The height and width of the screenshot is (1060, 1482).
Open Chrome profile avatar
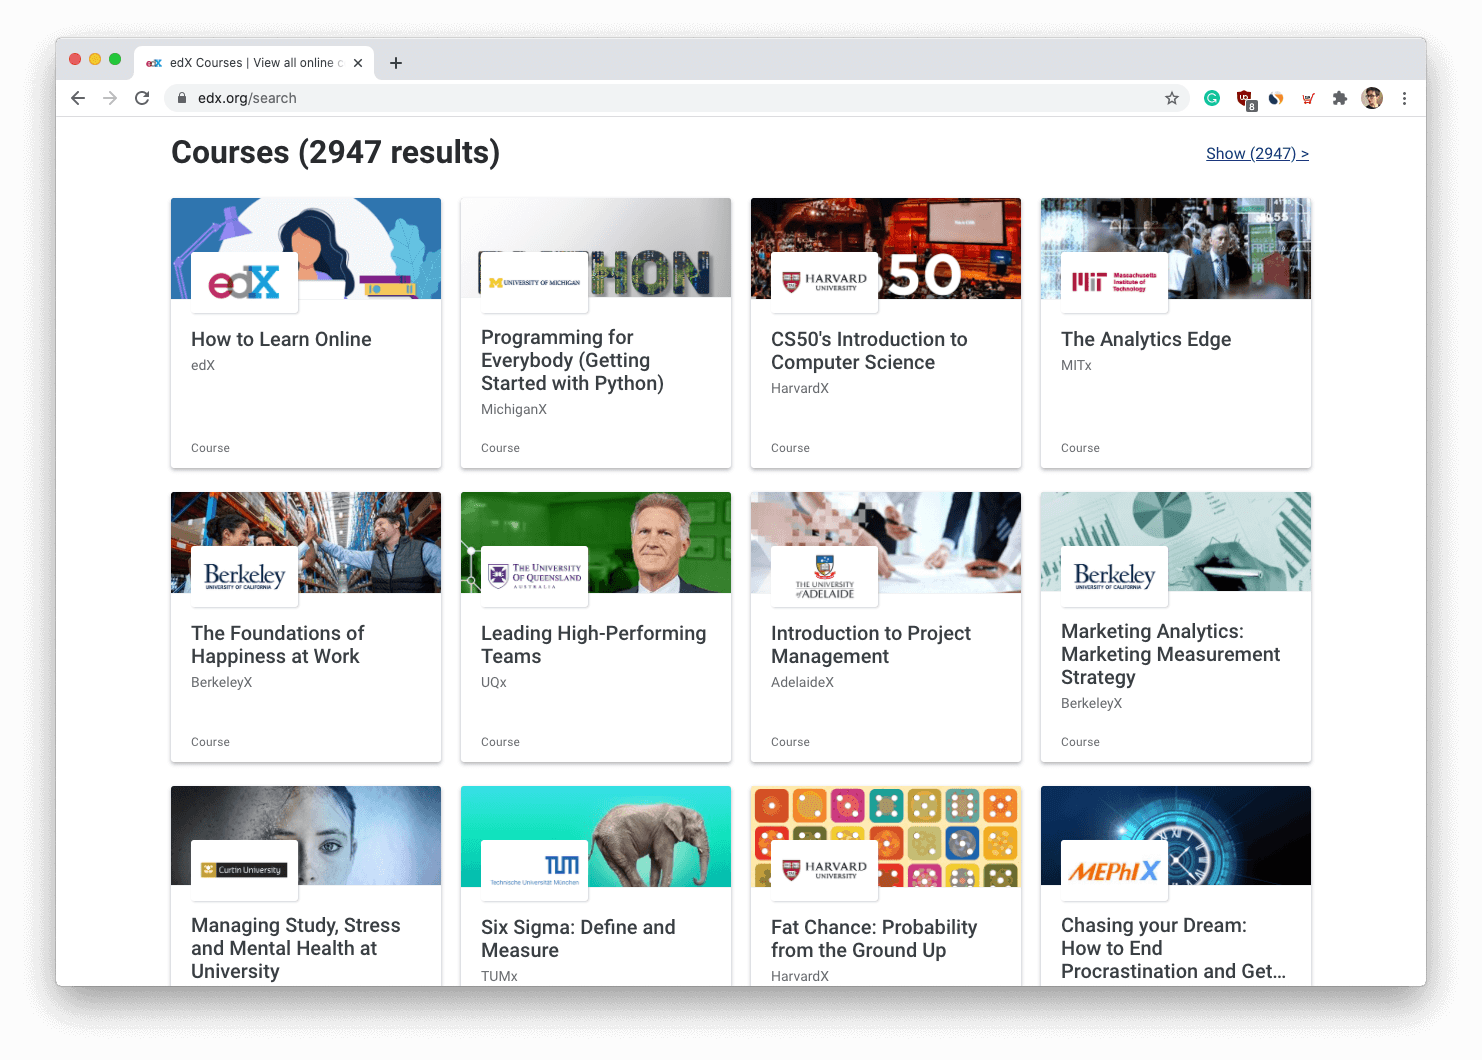(x=1372, y=98)
